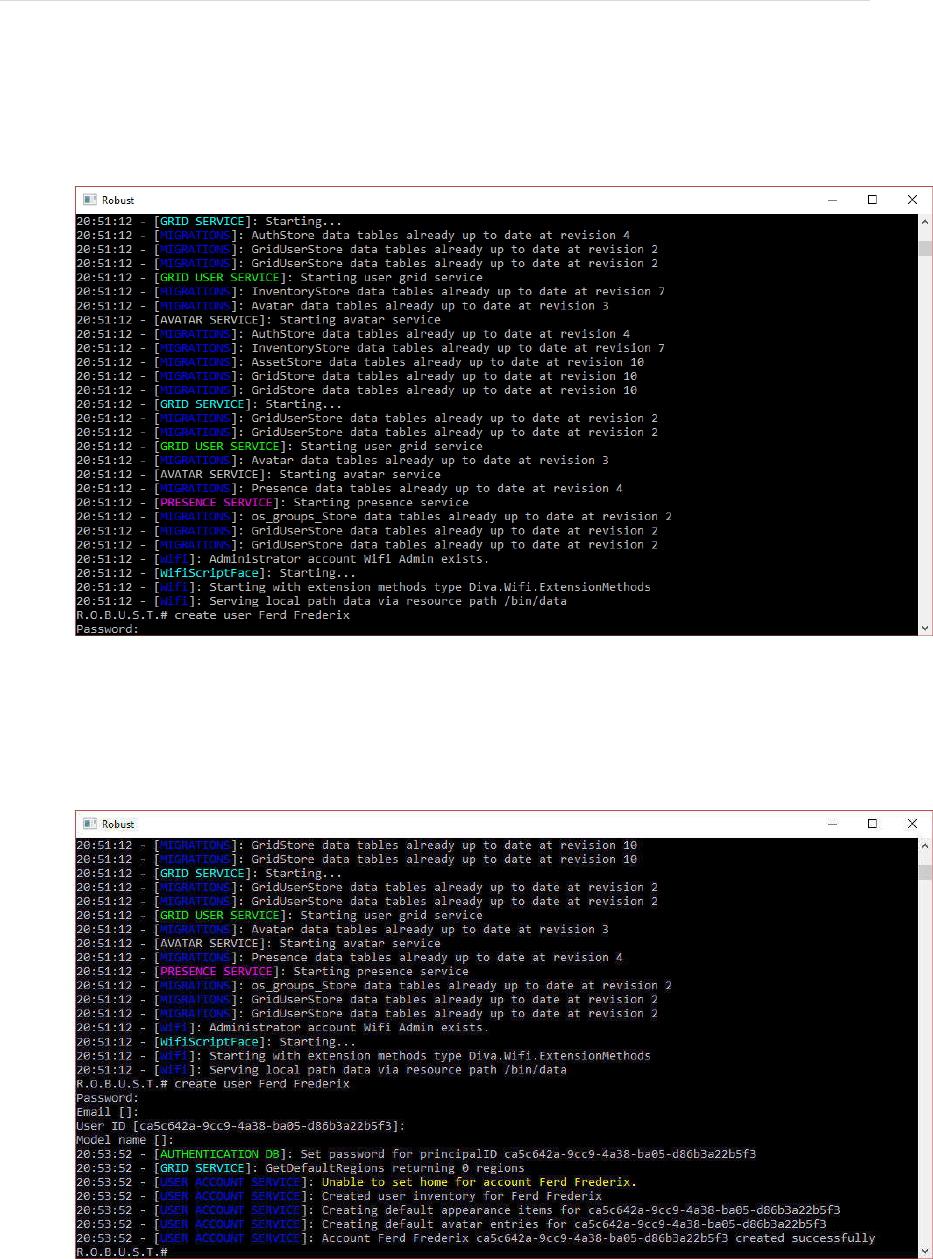The image size is (933, 1259).
Task: Click the AUTHENTICATION DB 'Set password for principalID' line
Action: 416,1153
